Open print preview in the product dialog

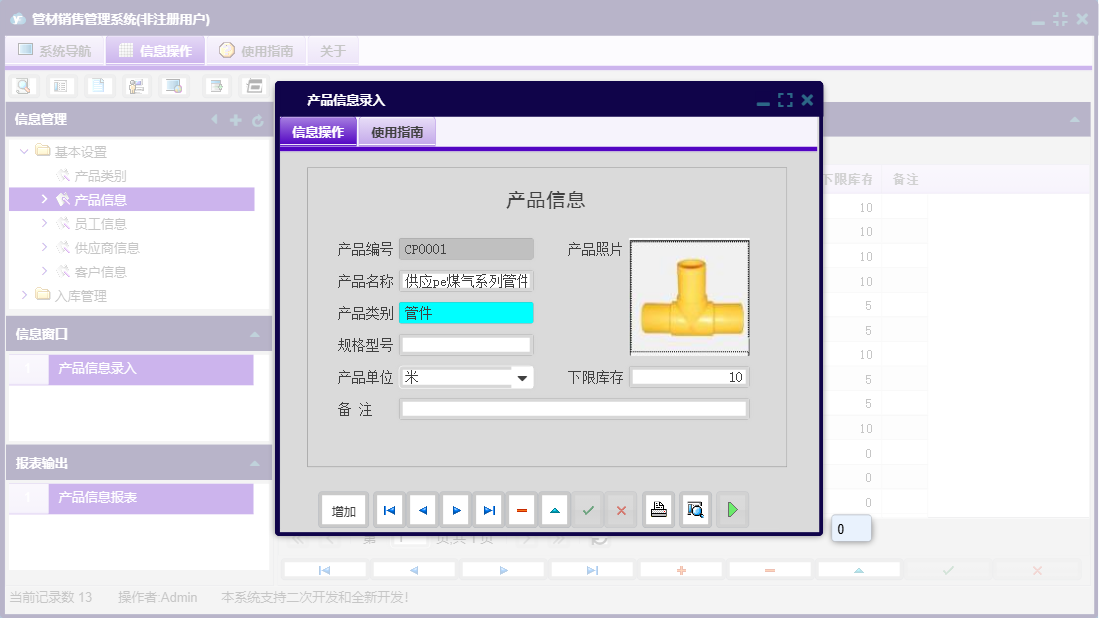[x=695, y=509]
